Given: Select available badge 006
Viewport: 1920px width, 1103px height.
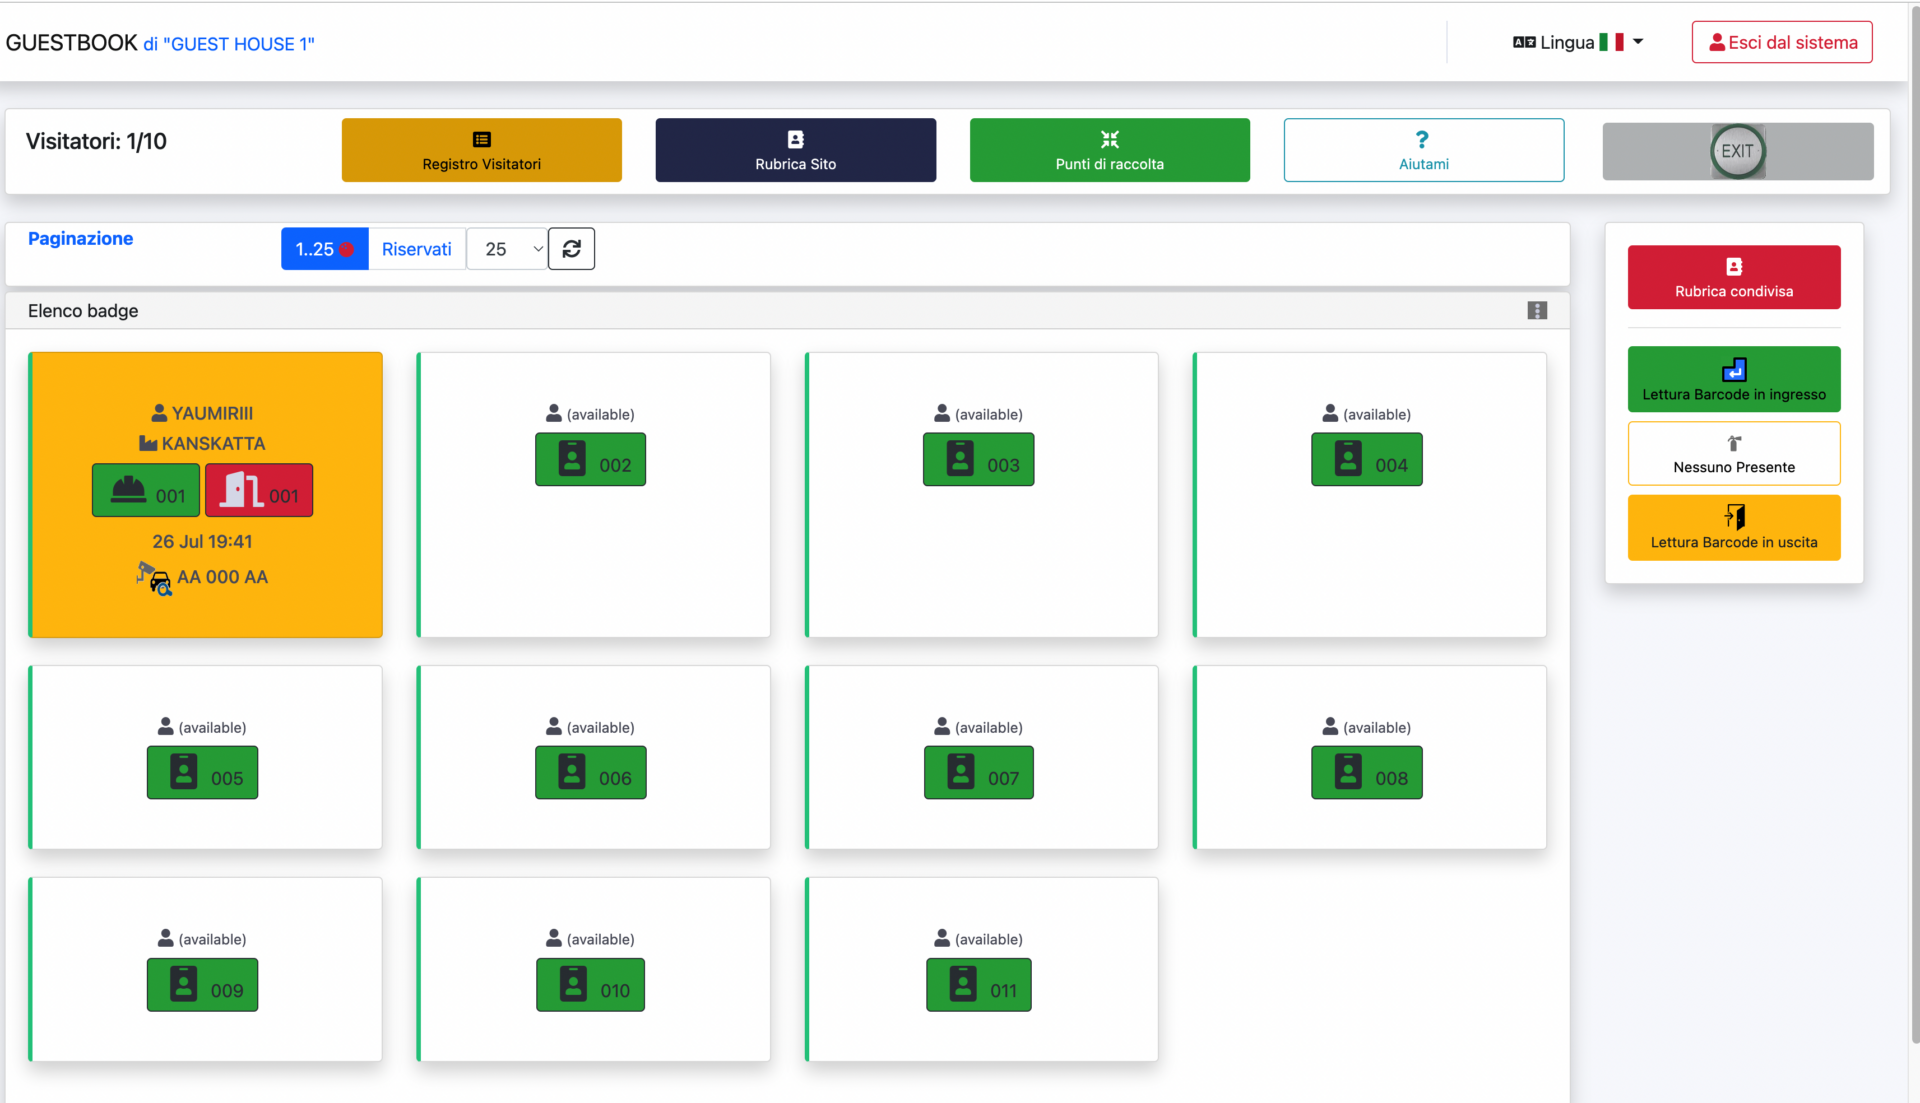Looking at the screenshot, I should (590, 773).
